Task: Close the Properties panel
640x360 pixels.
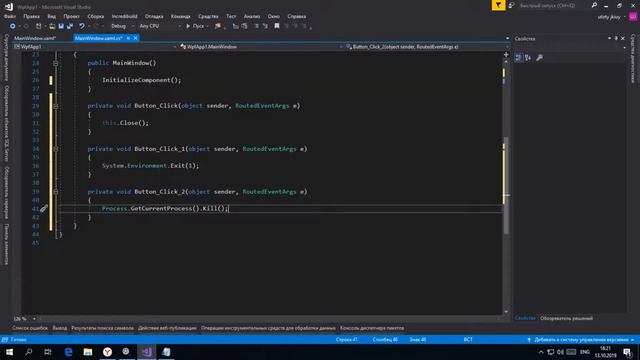Action: pos(623,38)
